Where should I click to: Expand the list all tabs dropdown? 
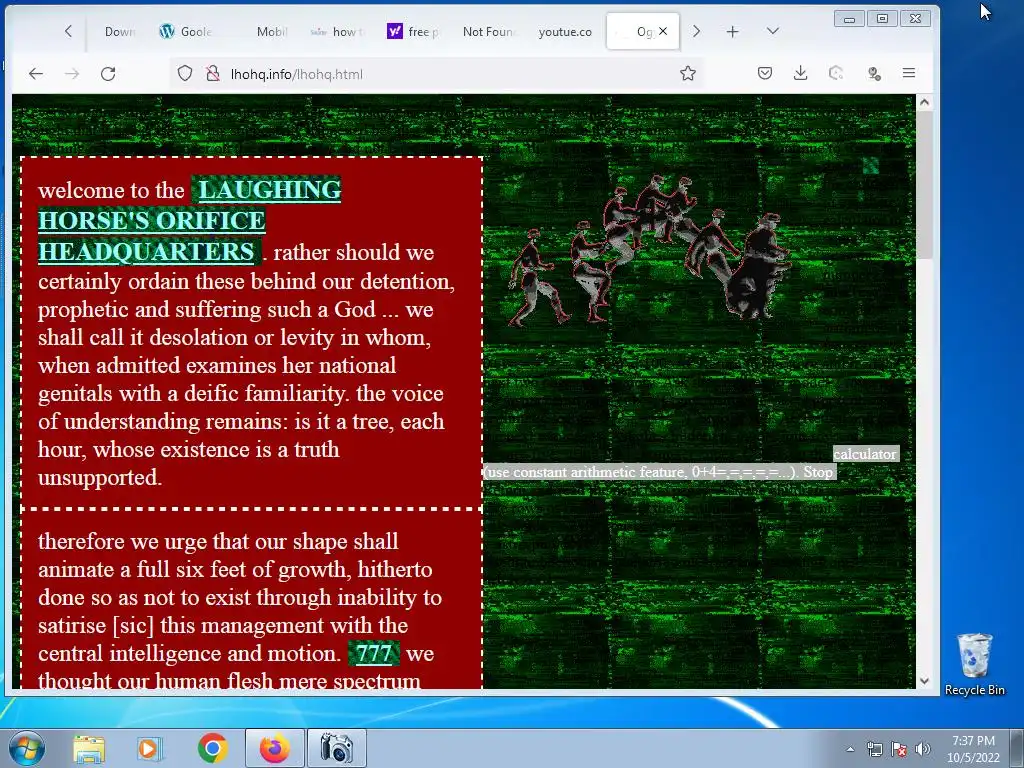[x=773, y=31]
